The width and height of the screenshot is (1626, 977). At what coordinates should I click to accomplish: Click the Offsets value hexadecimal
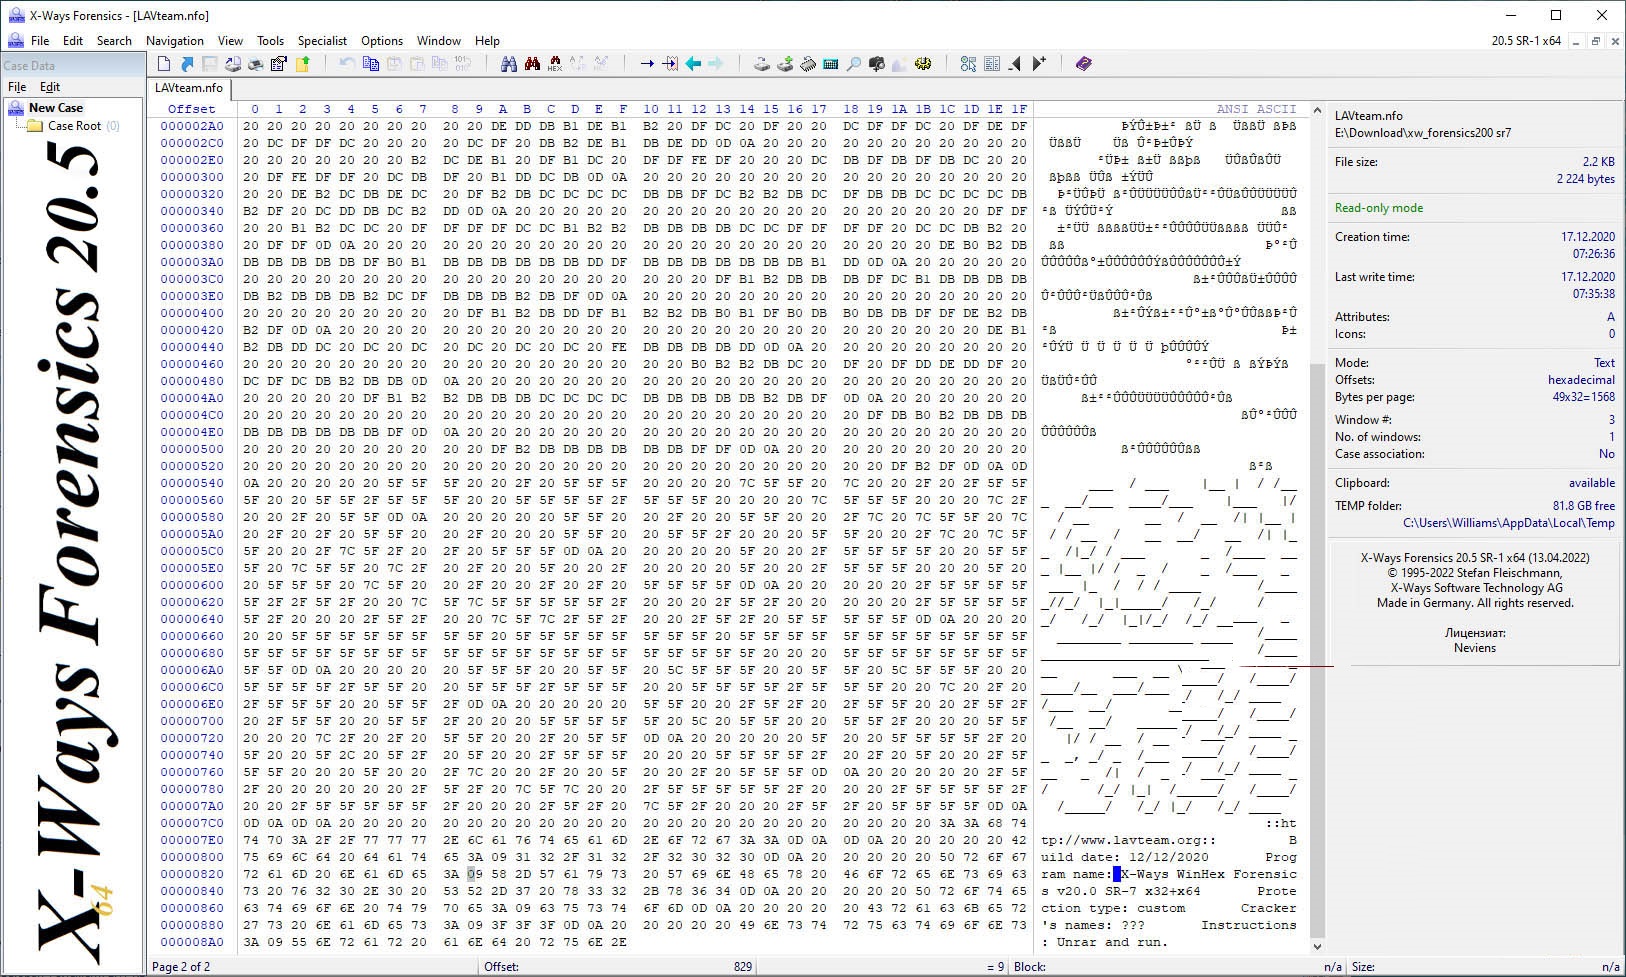click(x=1581, y=380)
